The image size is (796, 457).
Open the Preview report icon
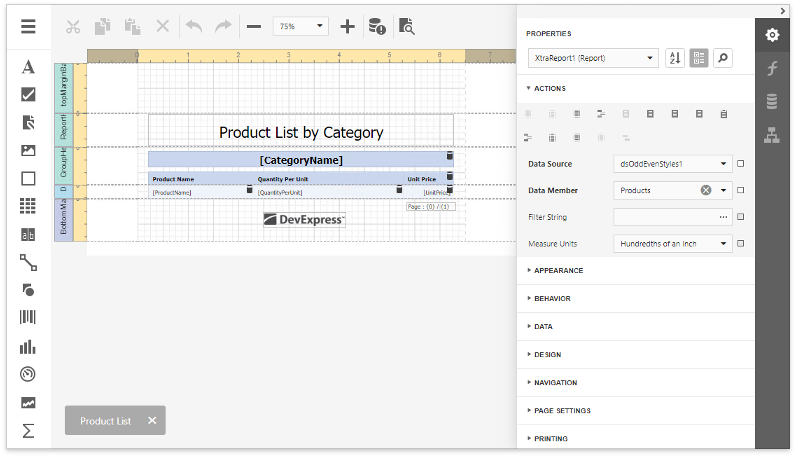pyautogui.click(x=406, y=26)
